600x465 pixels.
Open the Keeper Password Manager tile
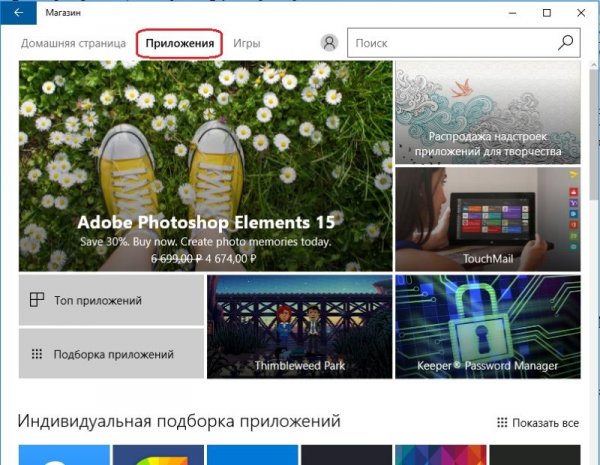click(x=487, y=327)
